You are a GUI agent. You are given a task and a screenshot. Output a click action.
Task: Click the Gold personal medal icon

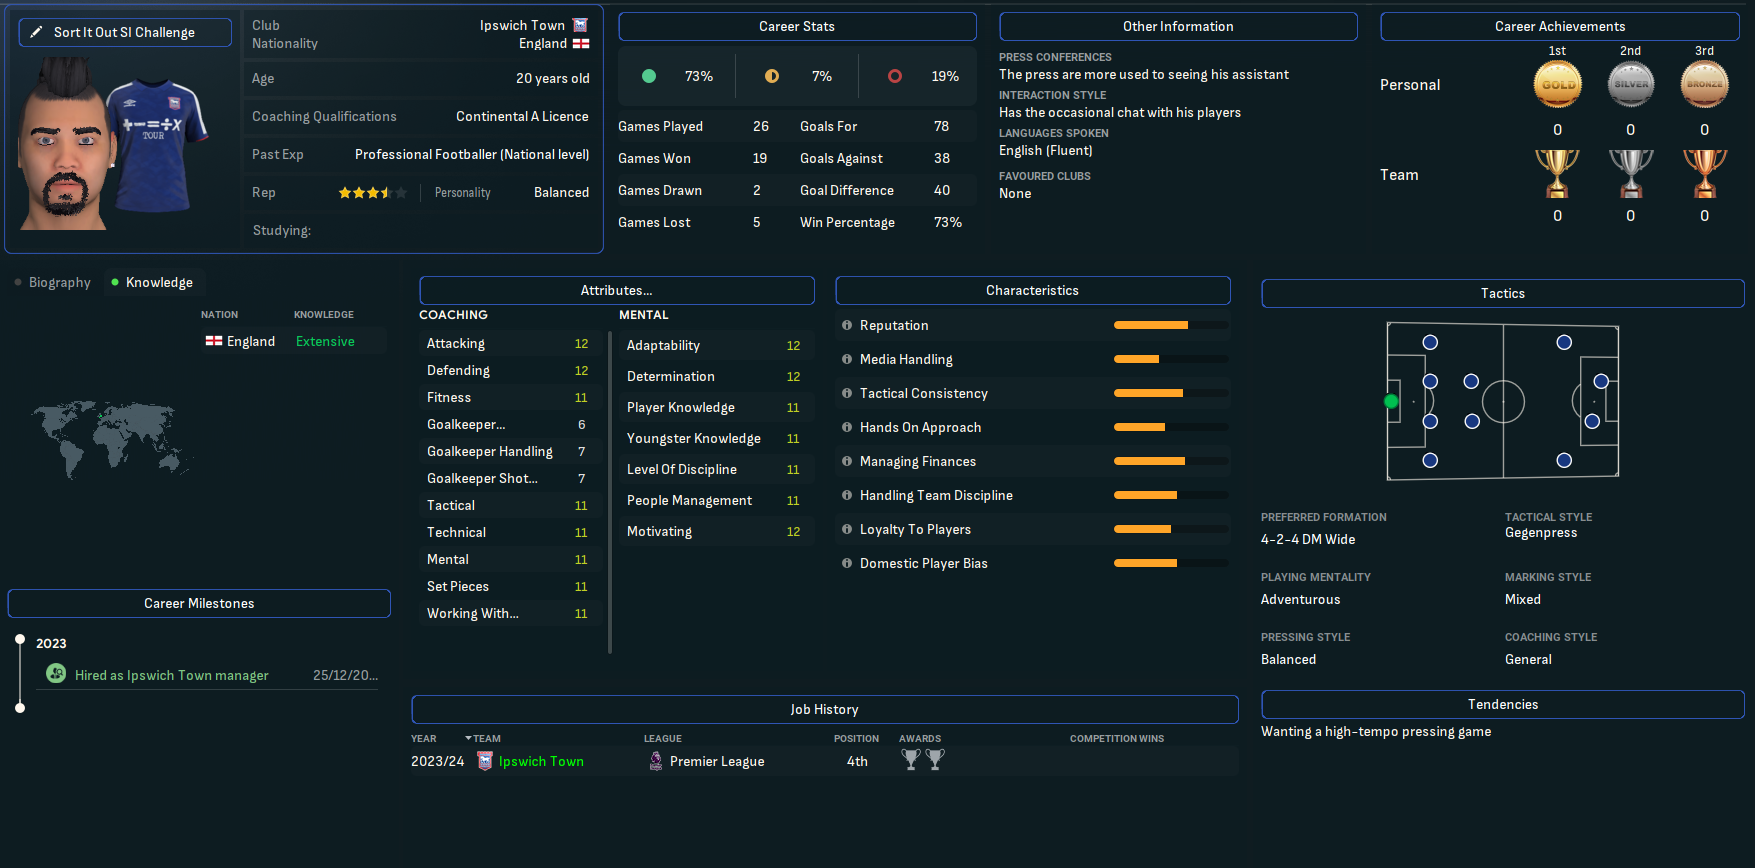point(1557,85)
